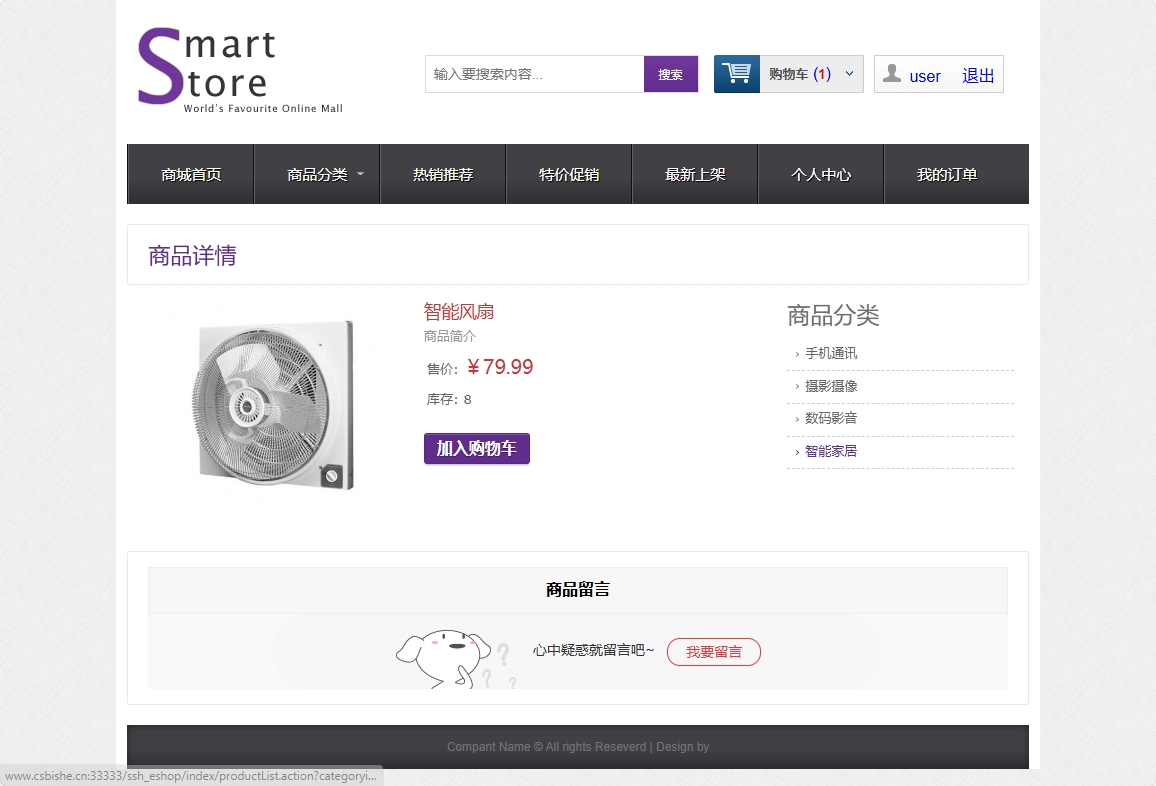This screenshot has height=786, width=1156.
Task: Open the user profile link
Action: click(925, 76)
